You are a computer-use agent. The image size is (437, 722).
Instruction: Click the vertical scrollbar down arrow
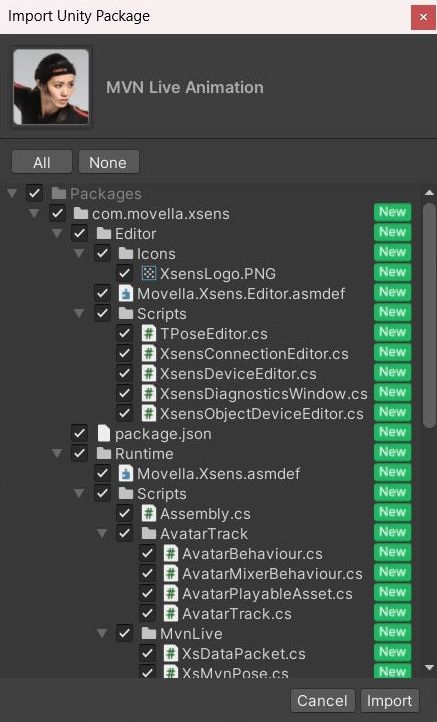tap(429, 668)
